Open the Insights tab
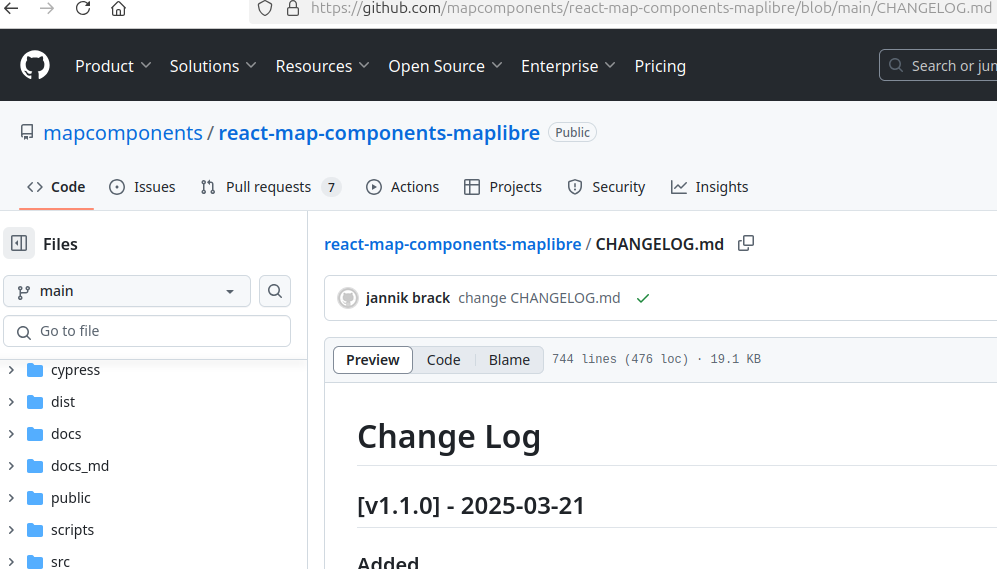Image resolution: width=997 pixels, height=569 pixels. 710,187
